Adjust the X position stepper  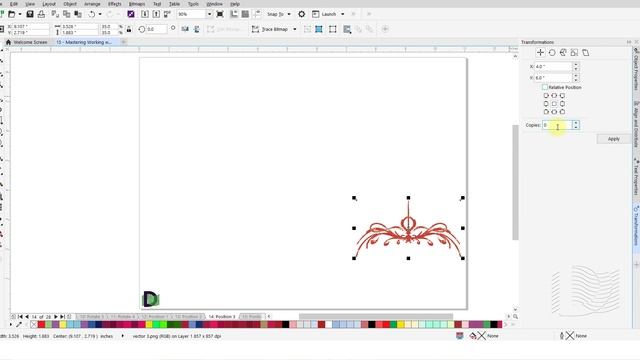(576, 66)
